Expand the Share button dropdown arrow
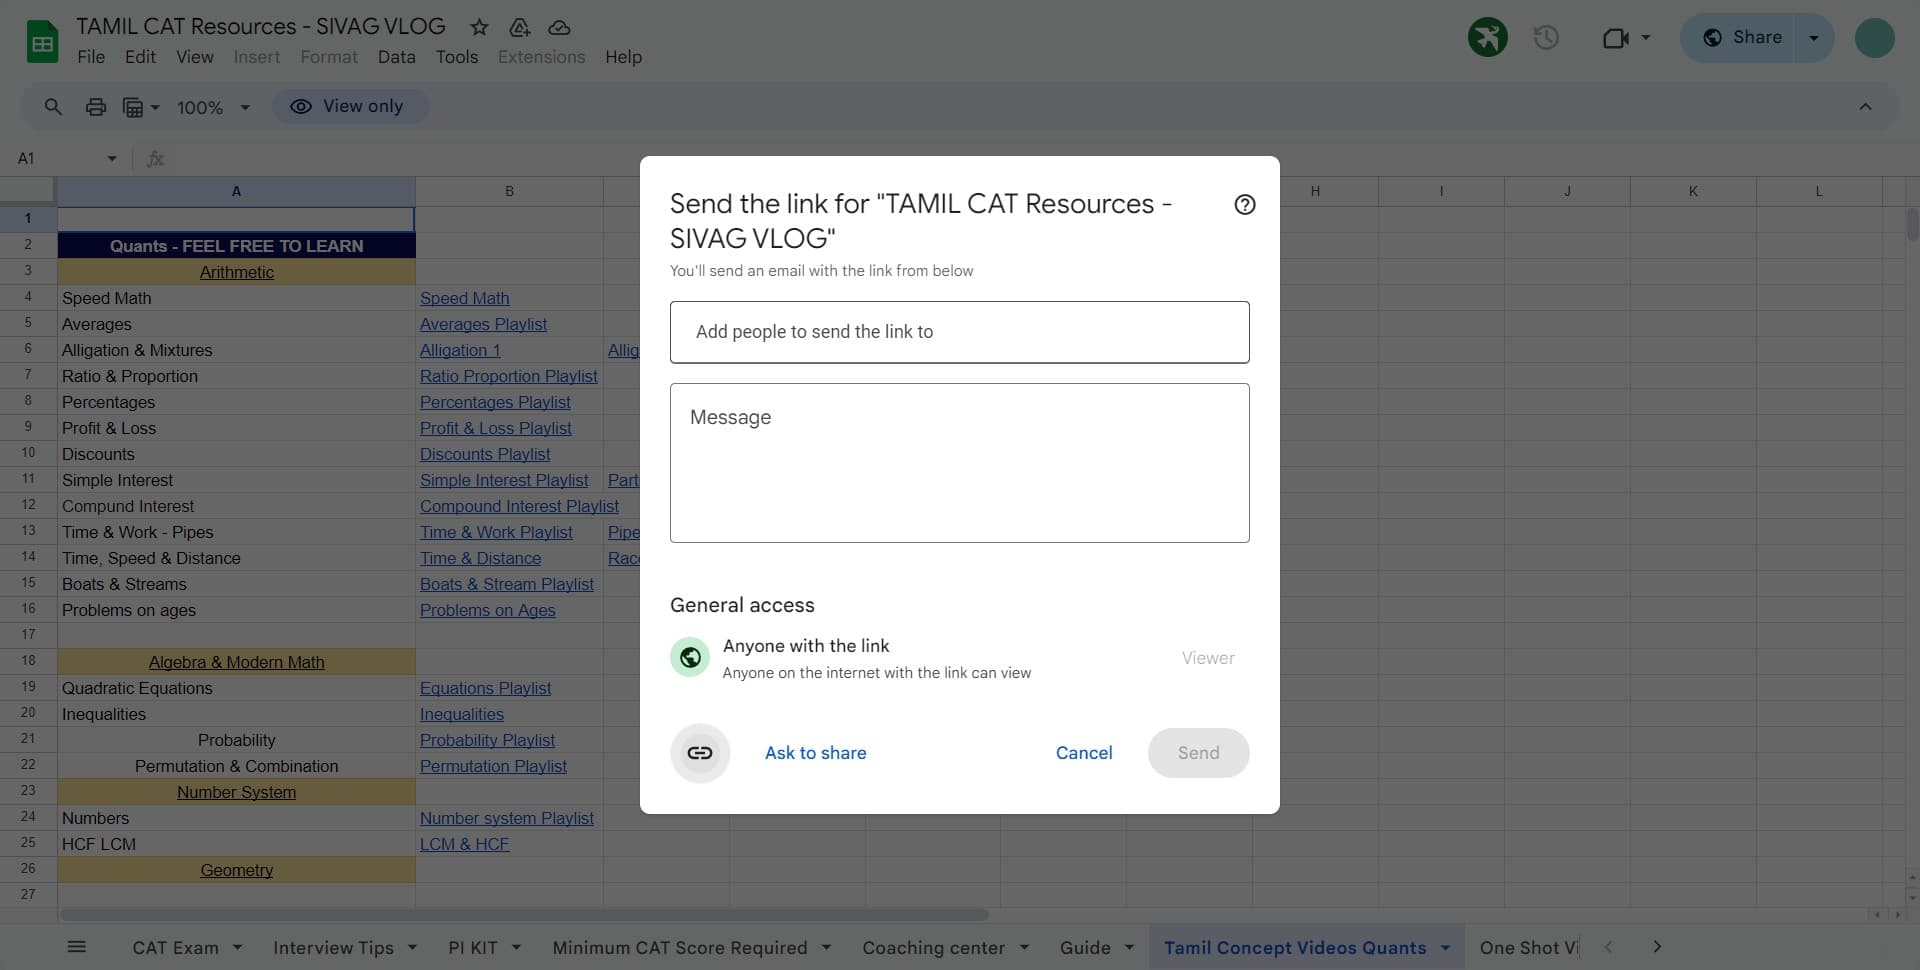This screenshot has width=1920, height=970. (x=1813, y=38)
